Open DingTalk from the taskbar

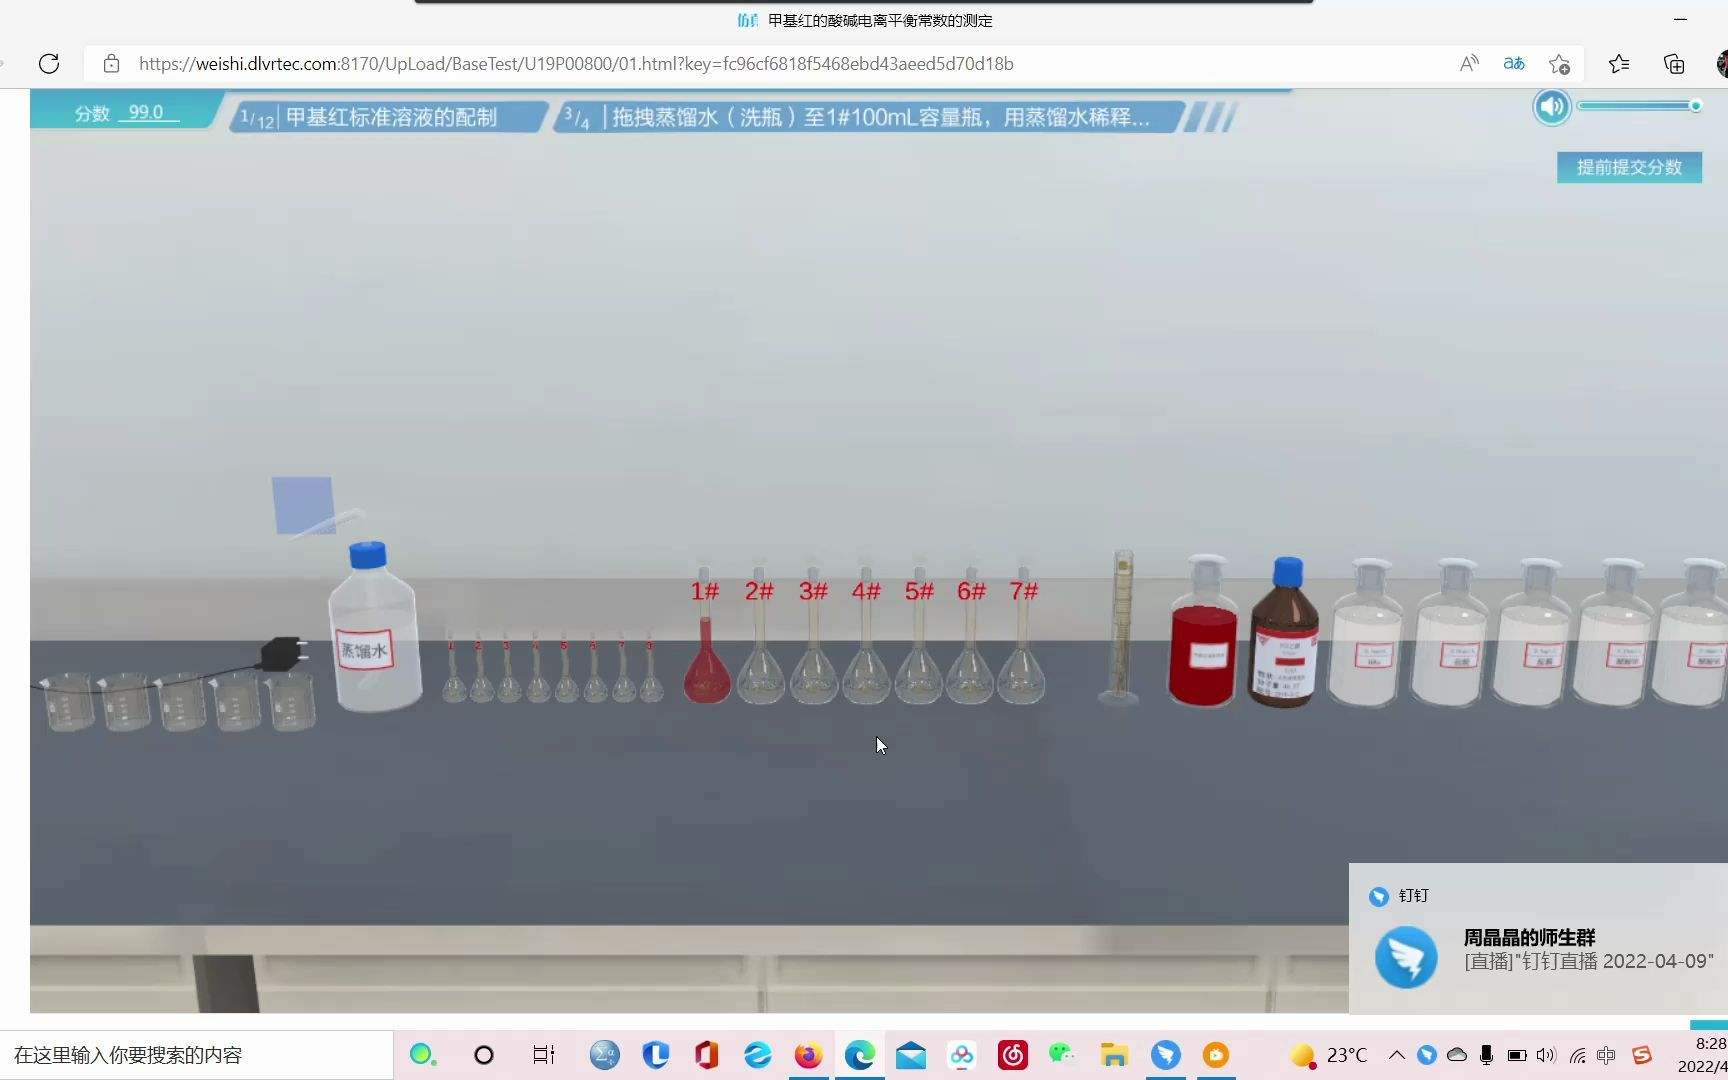tap(1165, 1055)
